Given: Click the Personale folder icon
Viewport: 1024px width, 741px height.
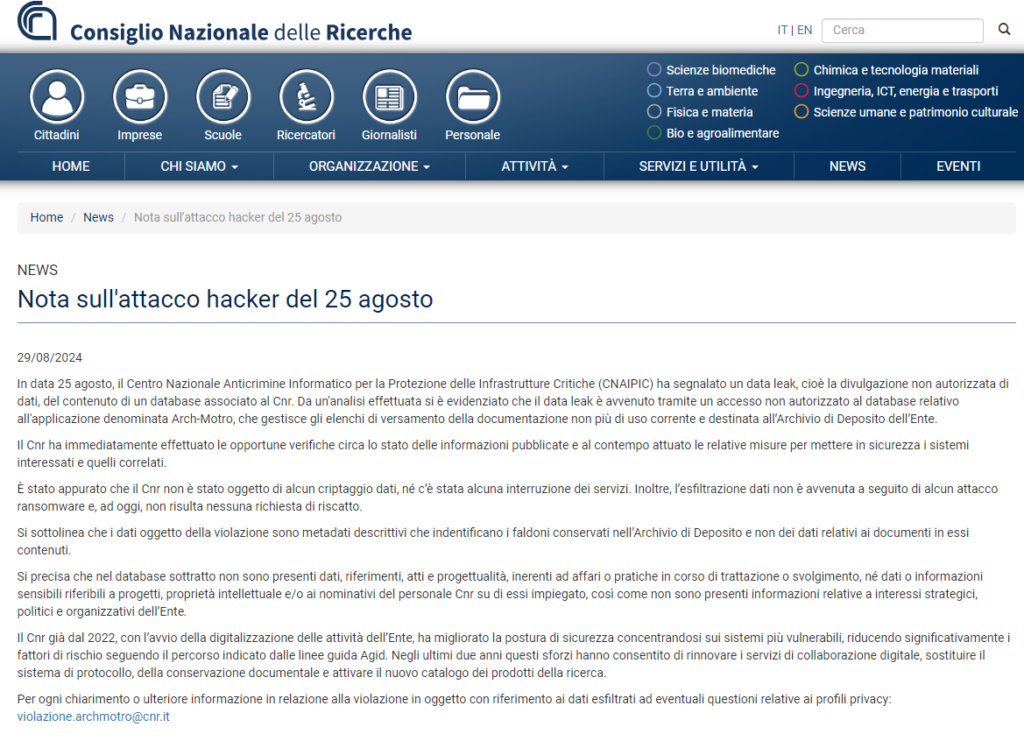Looking at the screenshot, I should tap(472, 97).
